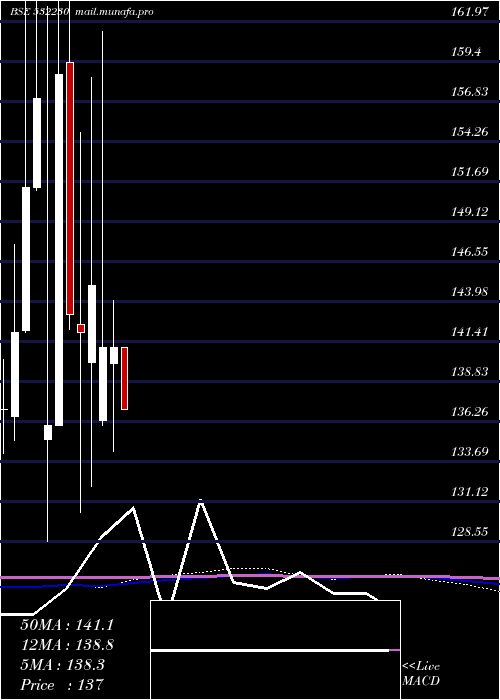Click the 50MA : 141.1 readout
The image size is (500, 700).
(x=67, y=625)
